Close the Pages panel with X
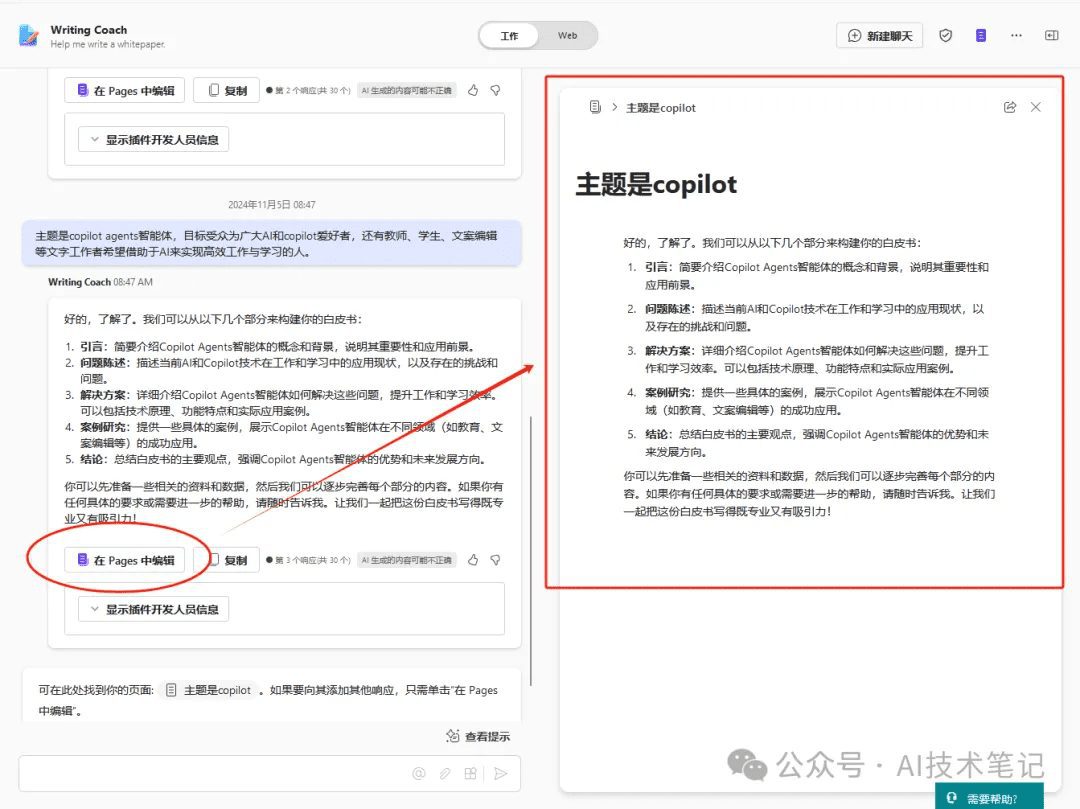 [x=1036, y=107]
